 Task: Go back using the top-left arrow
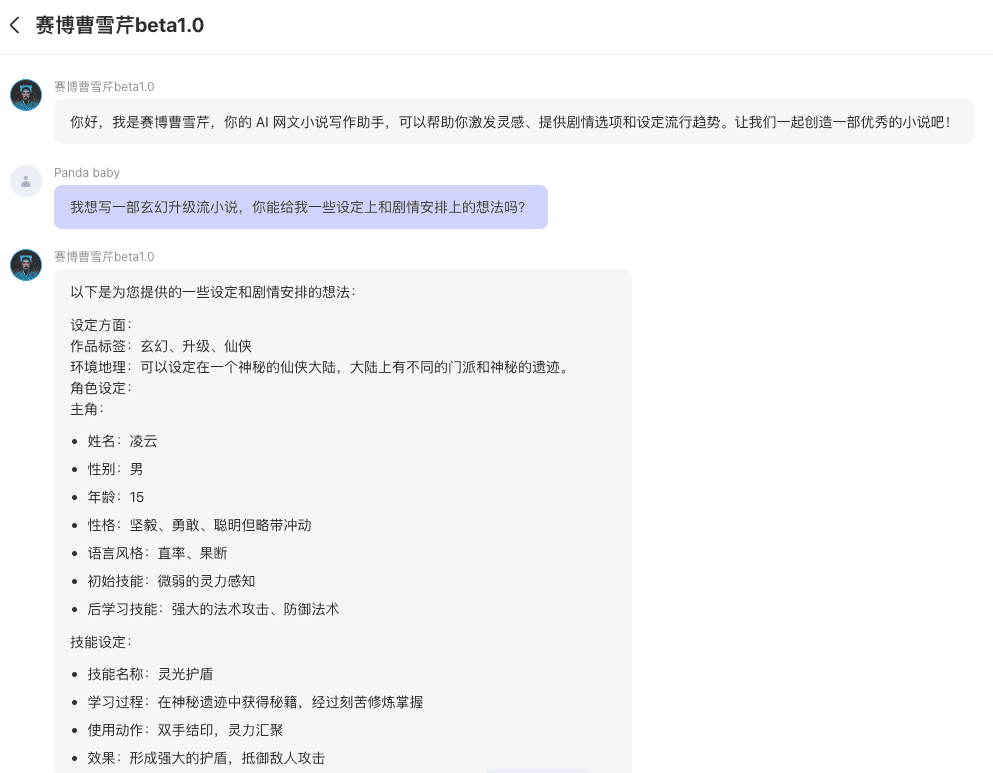pyautogui.click(x=15, y=26)
